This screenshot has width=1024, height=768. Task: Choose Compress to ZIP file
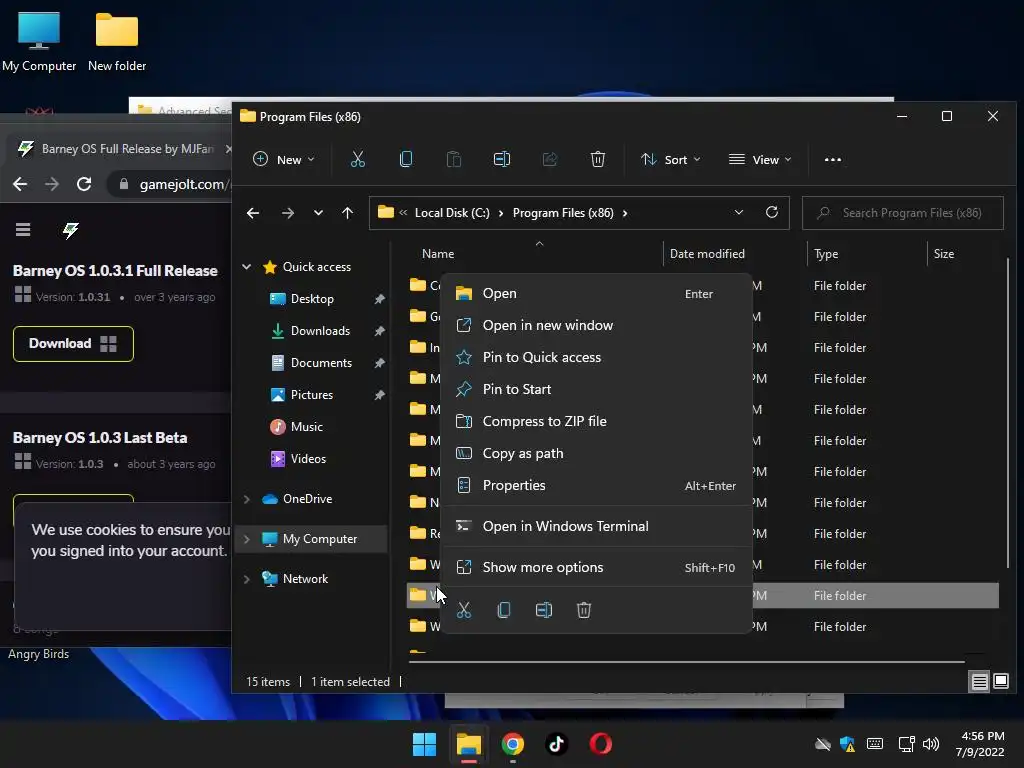(596, 421)
